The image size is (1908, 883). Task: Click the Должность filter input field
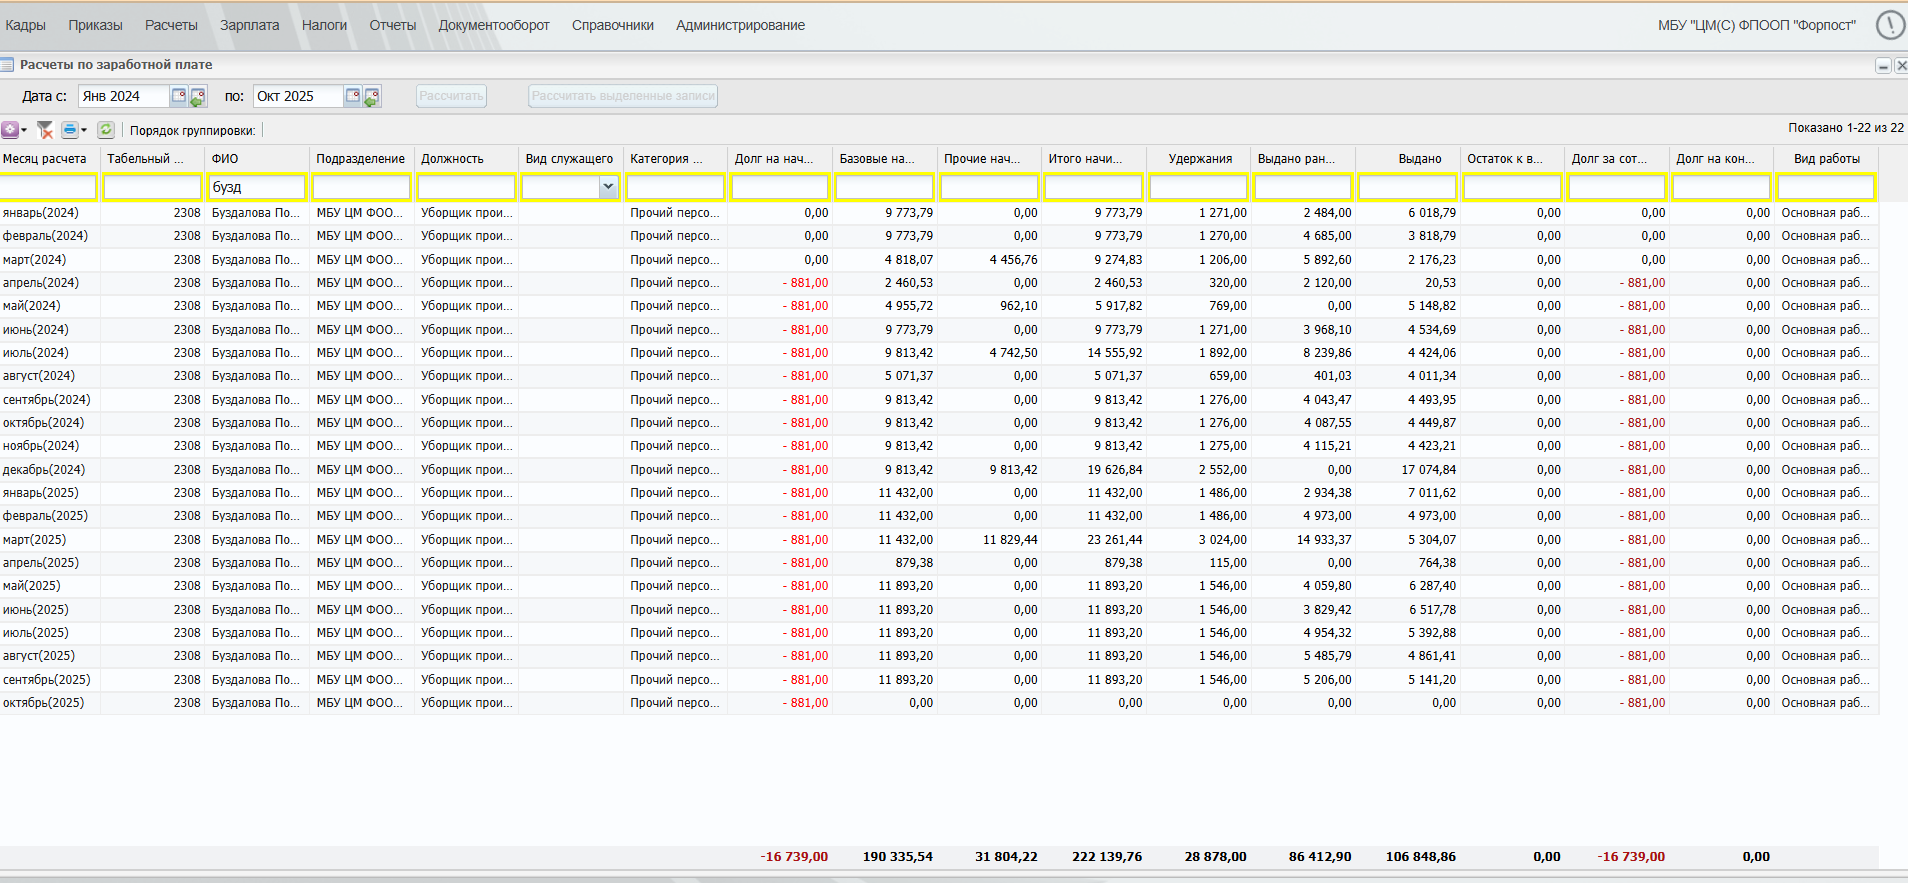466,187
